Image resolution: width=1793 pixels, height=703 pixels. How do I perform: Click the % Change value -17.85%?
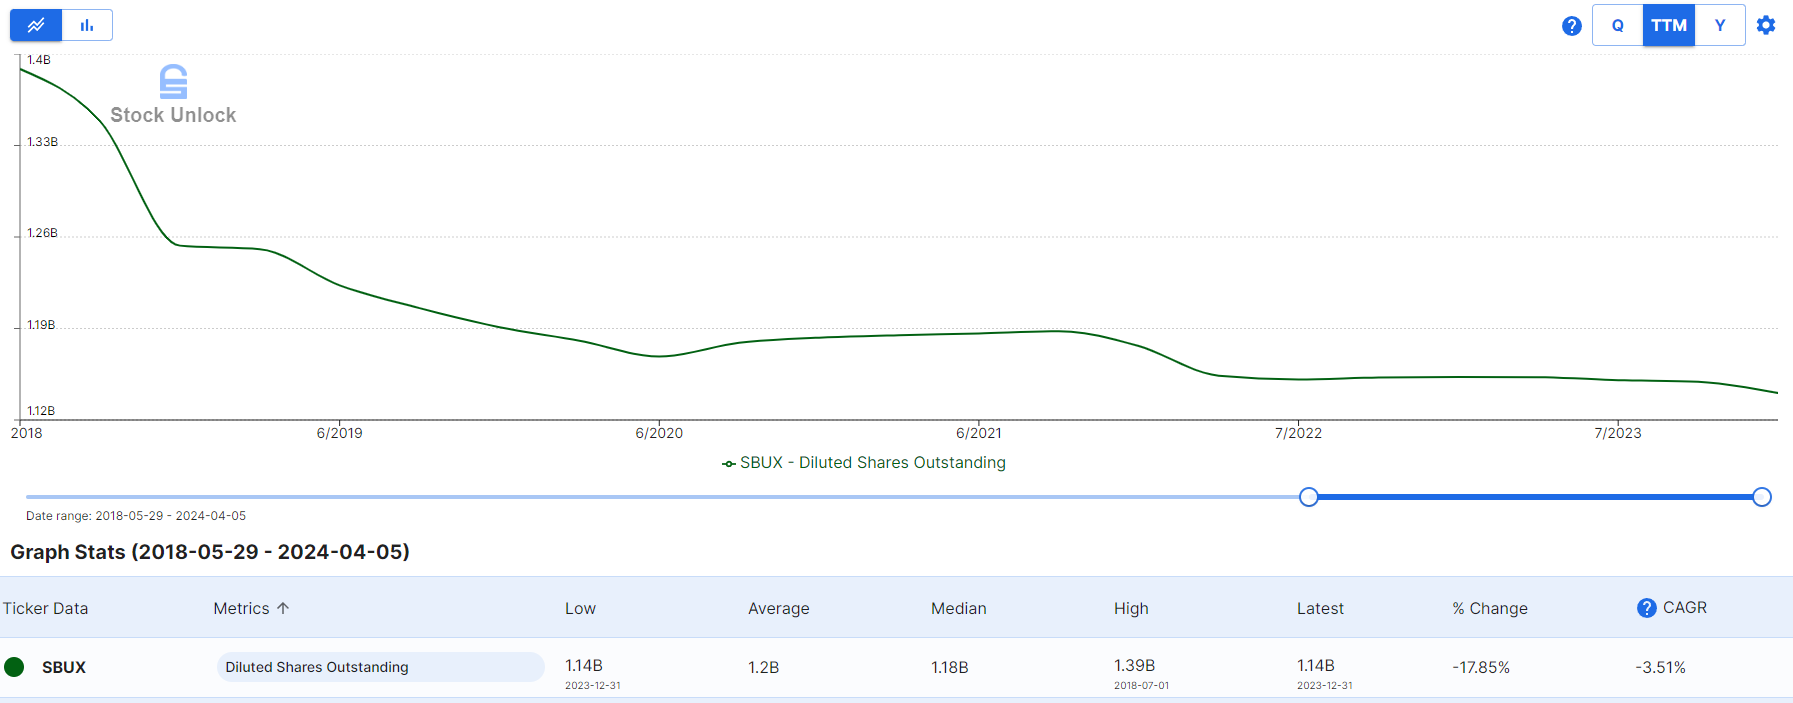pos(1481,667)
